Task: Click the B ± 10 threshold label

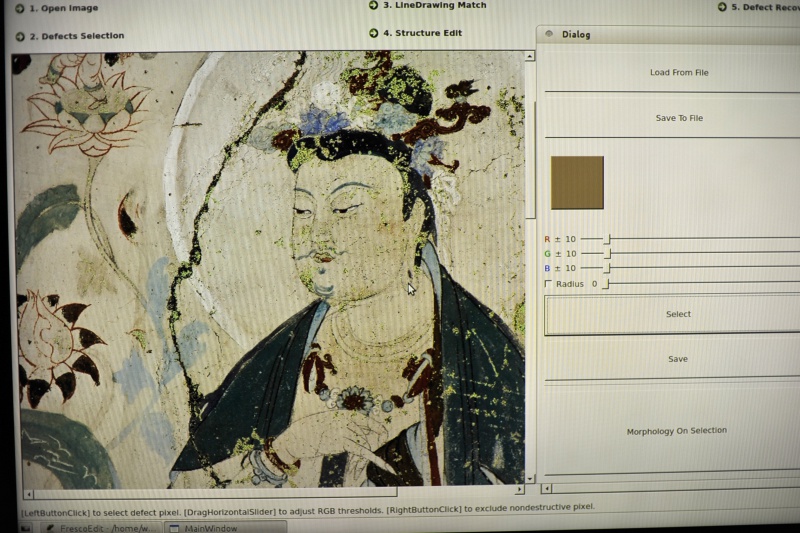Action: [x=560, y=268]
